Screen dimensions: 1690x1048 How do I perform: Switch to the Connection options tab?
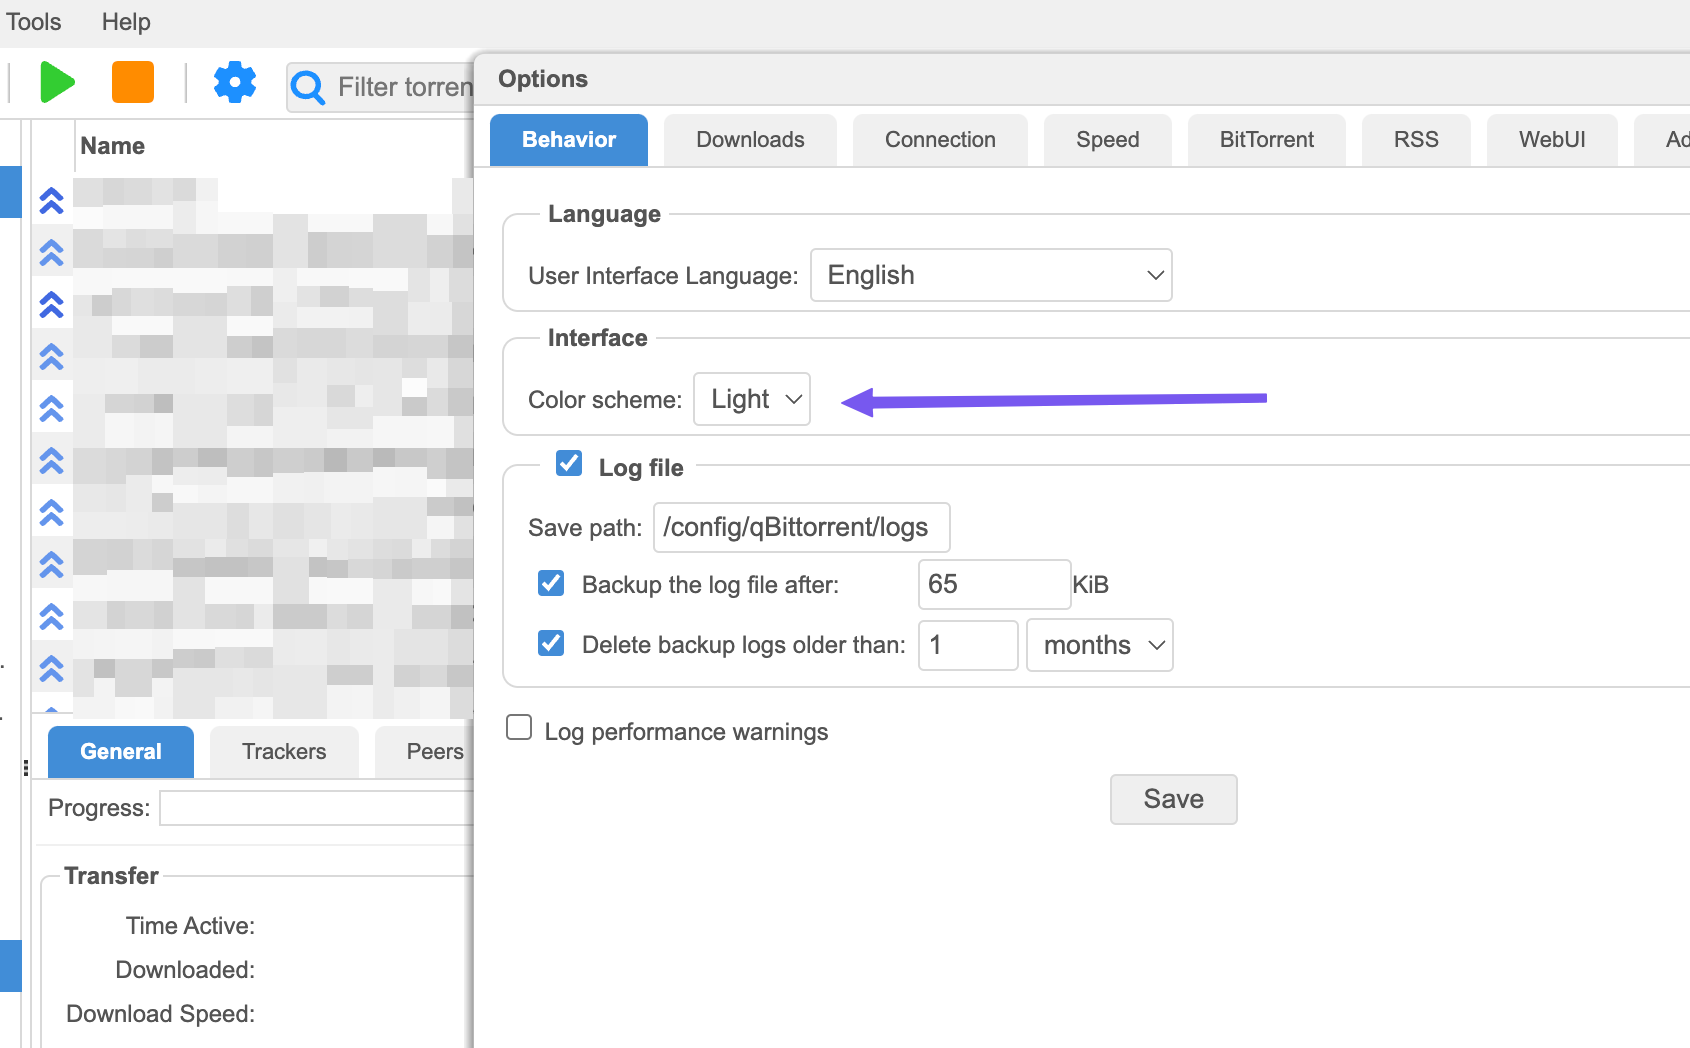click(940, 140)
